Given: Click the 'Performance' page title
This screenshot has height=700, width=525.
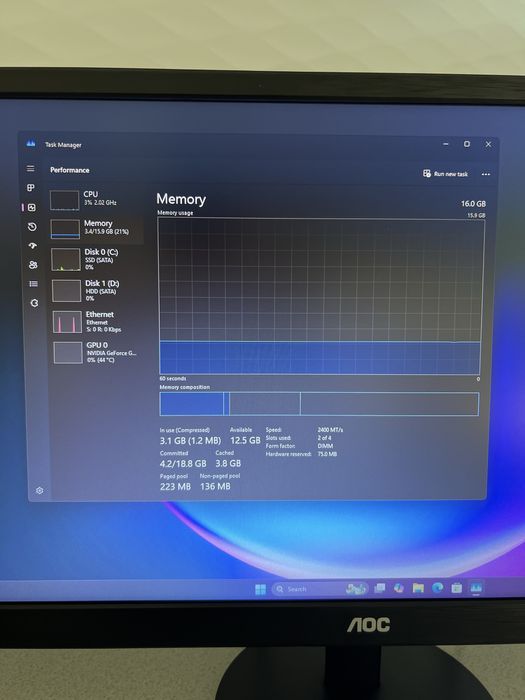Looking at the screenshot, I should [x=70, y=170].
